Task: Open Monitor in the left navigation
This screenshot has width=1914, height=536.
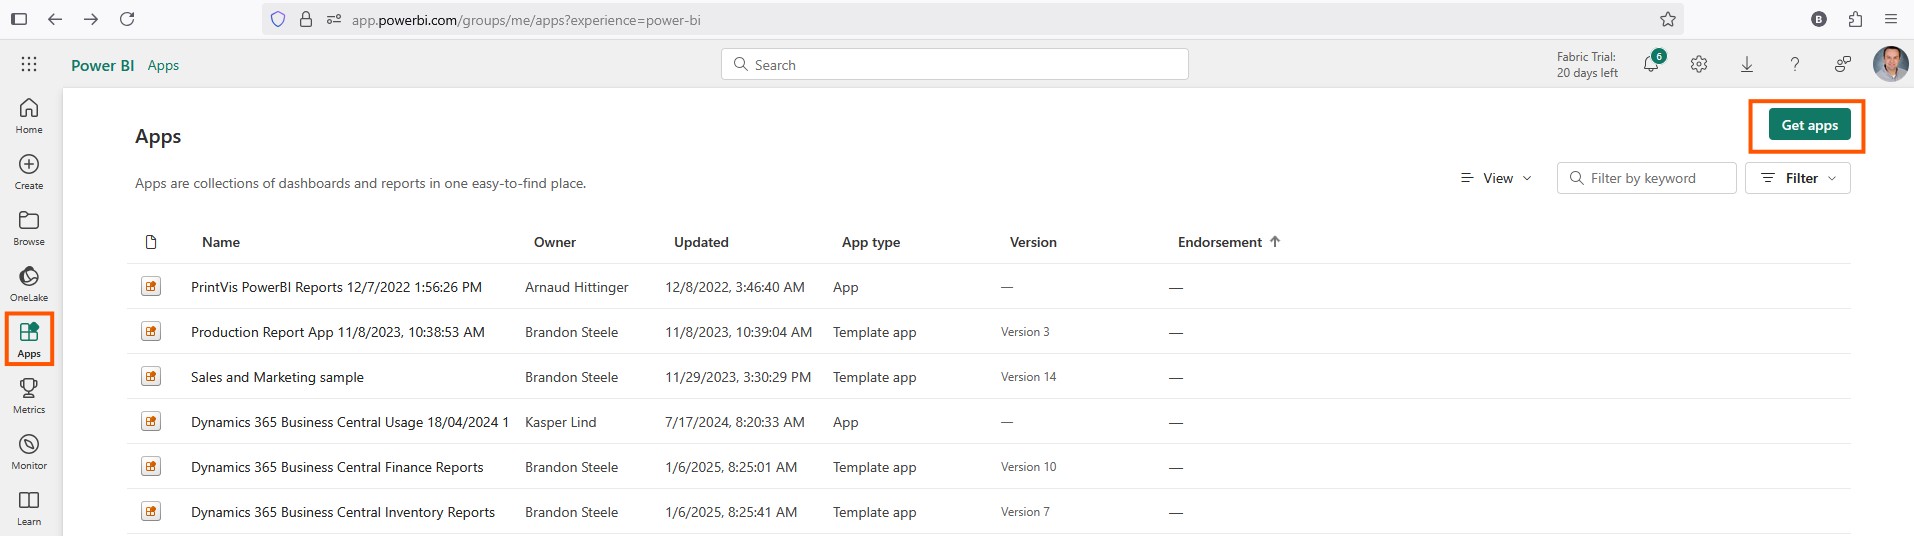Action: [x=29, y=452]
